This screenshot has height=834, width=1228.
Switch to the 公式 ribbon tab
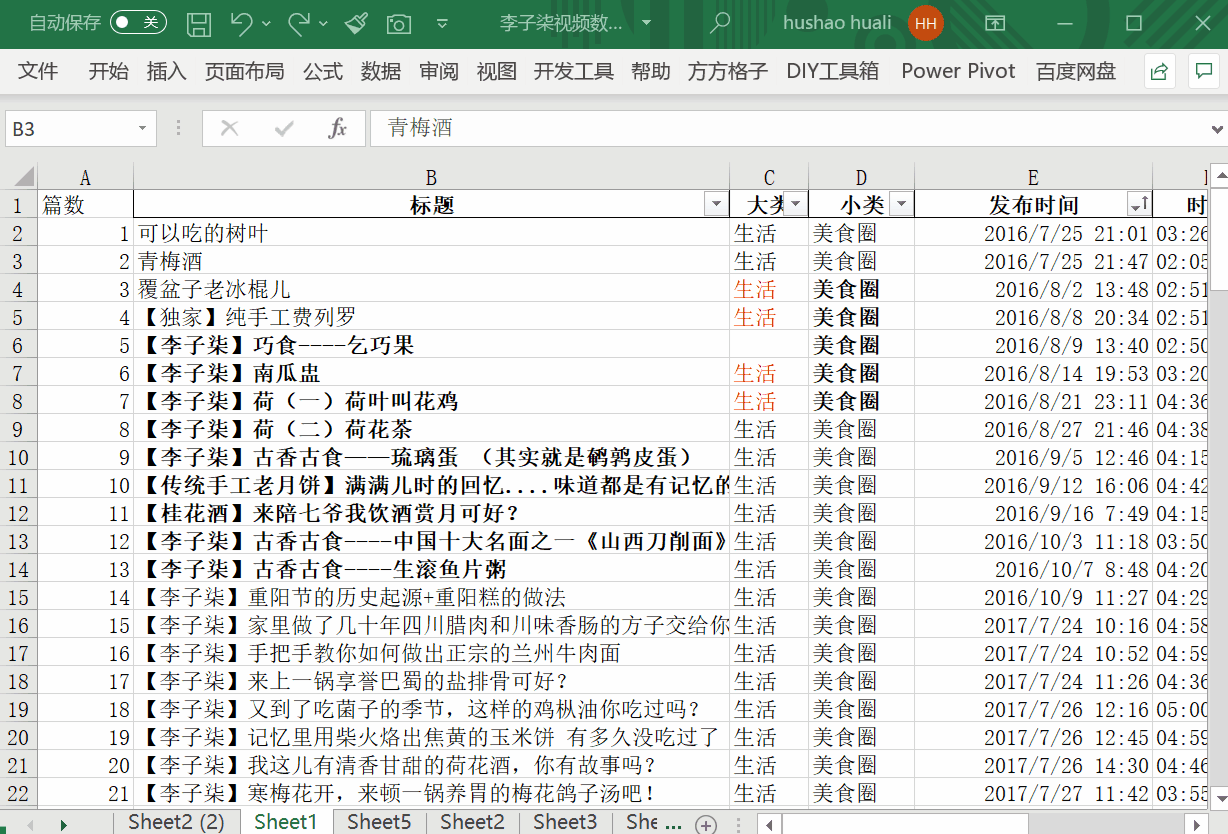[x=323, y=71]
